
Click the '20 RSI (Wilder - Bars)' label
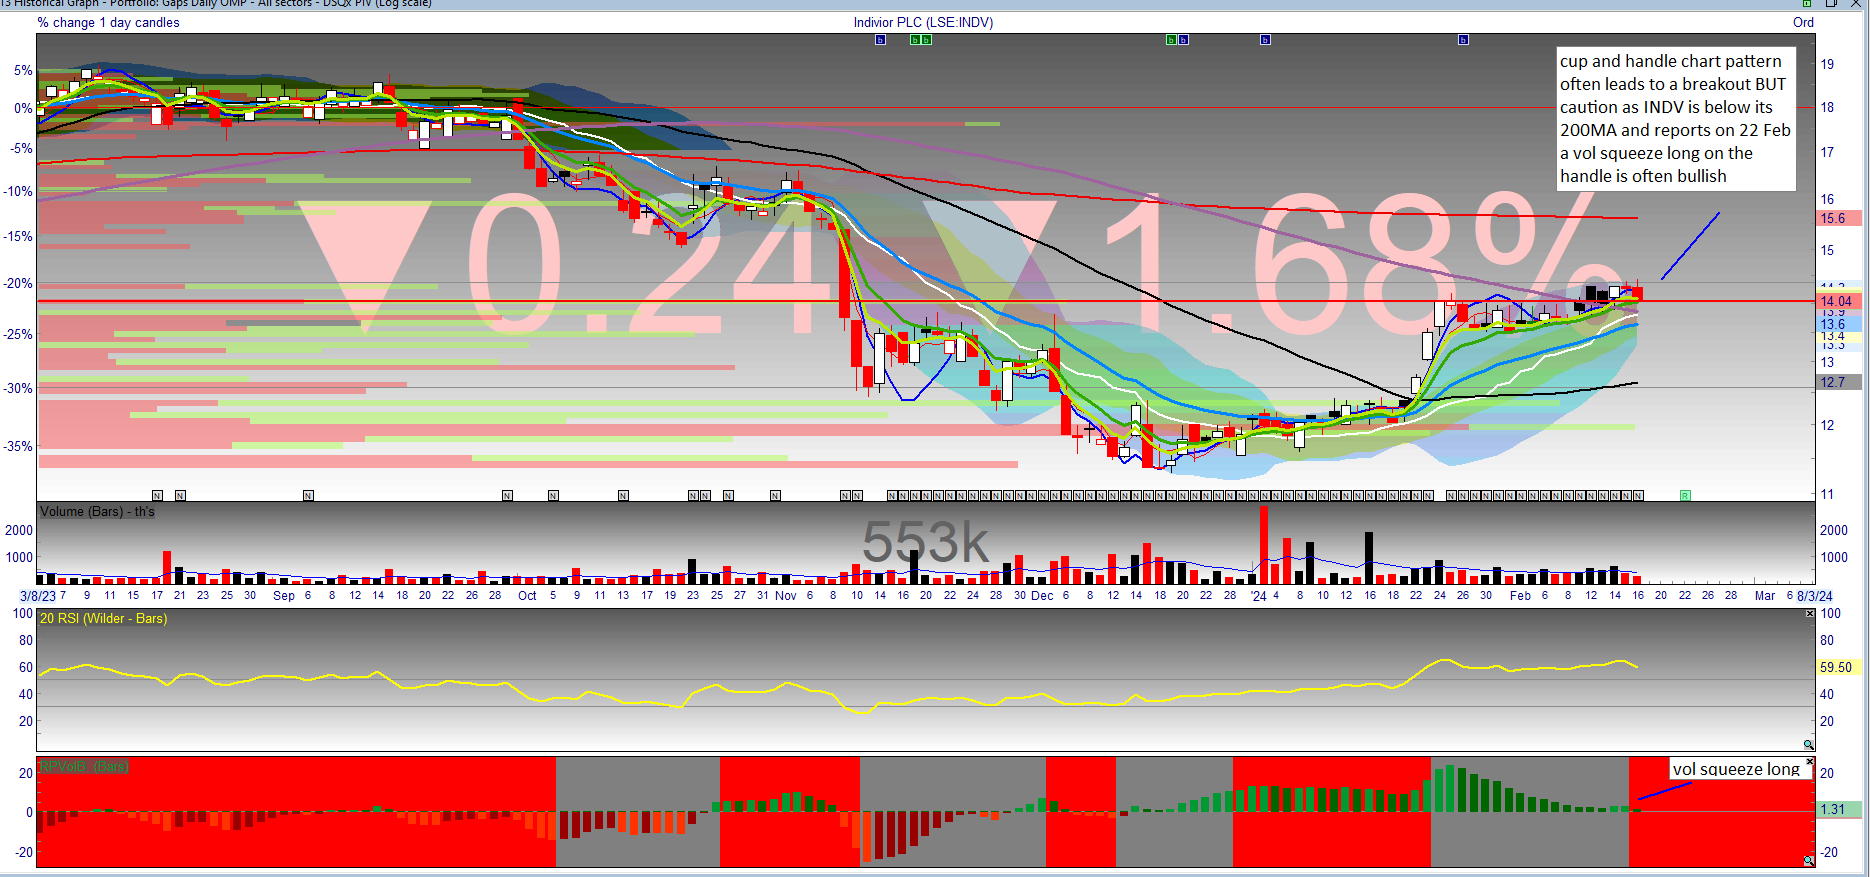click(x=103, y=618)
